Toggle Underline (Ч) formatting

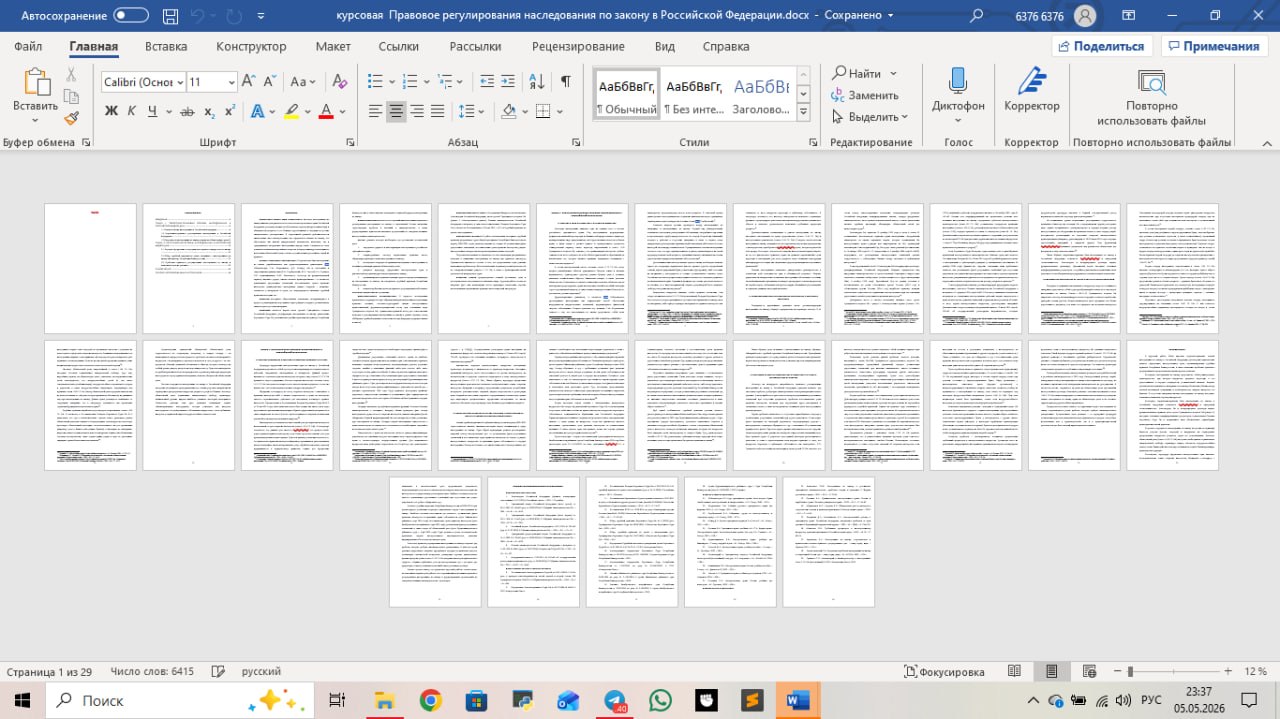click(x=152, y=112)
